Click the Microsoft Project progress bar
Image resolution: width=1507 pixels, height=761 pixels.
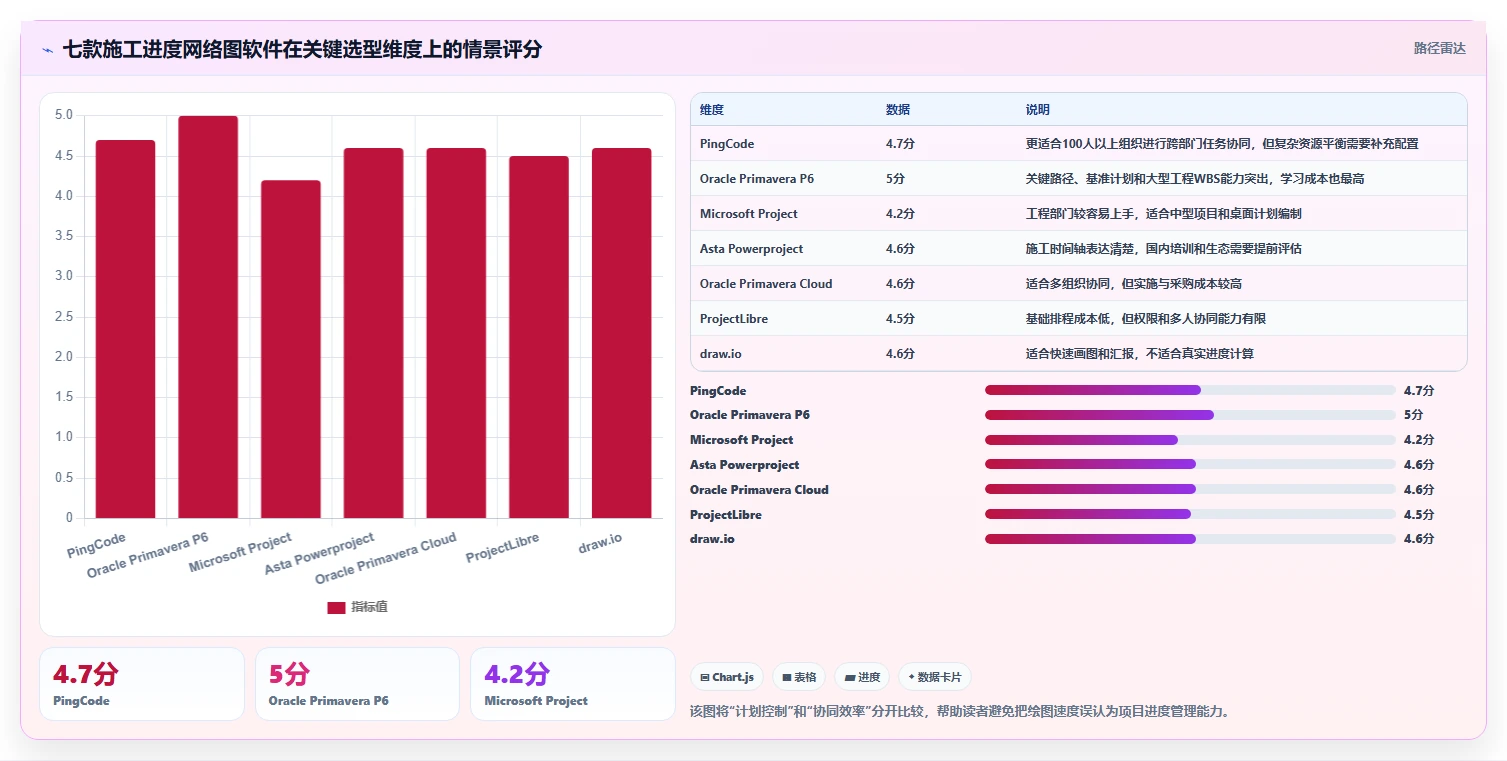1190,440
